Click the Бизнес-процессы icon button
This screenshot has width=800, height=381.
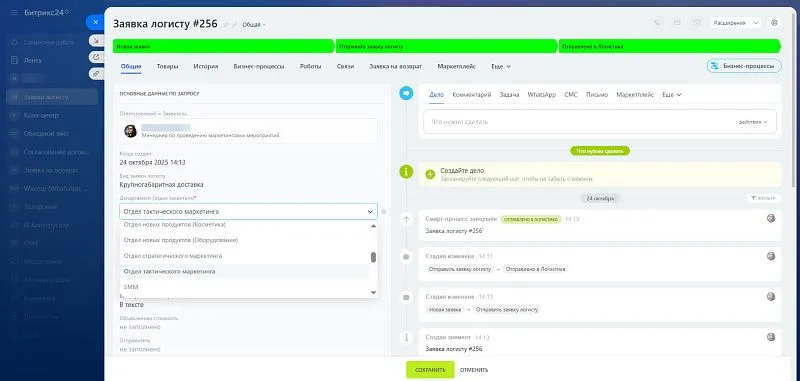(744, 66)
